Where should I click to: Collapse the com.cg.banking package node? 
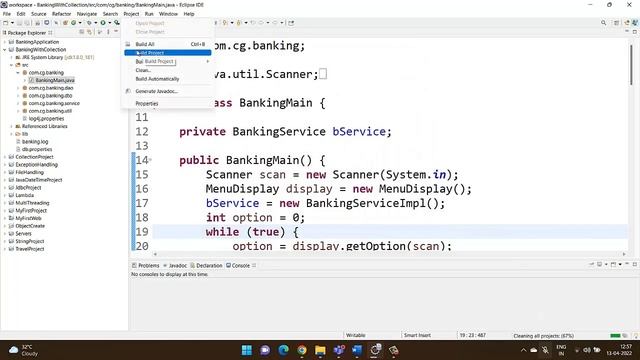click(x=18, y=73)
